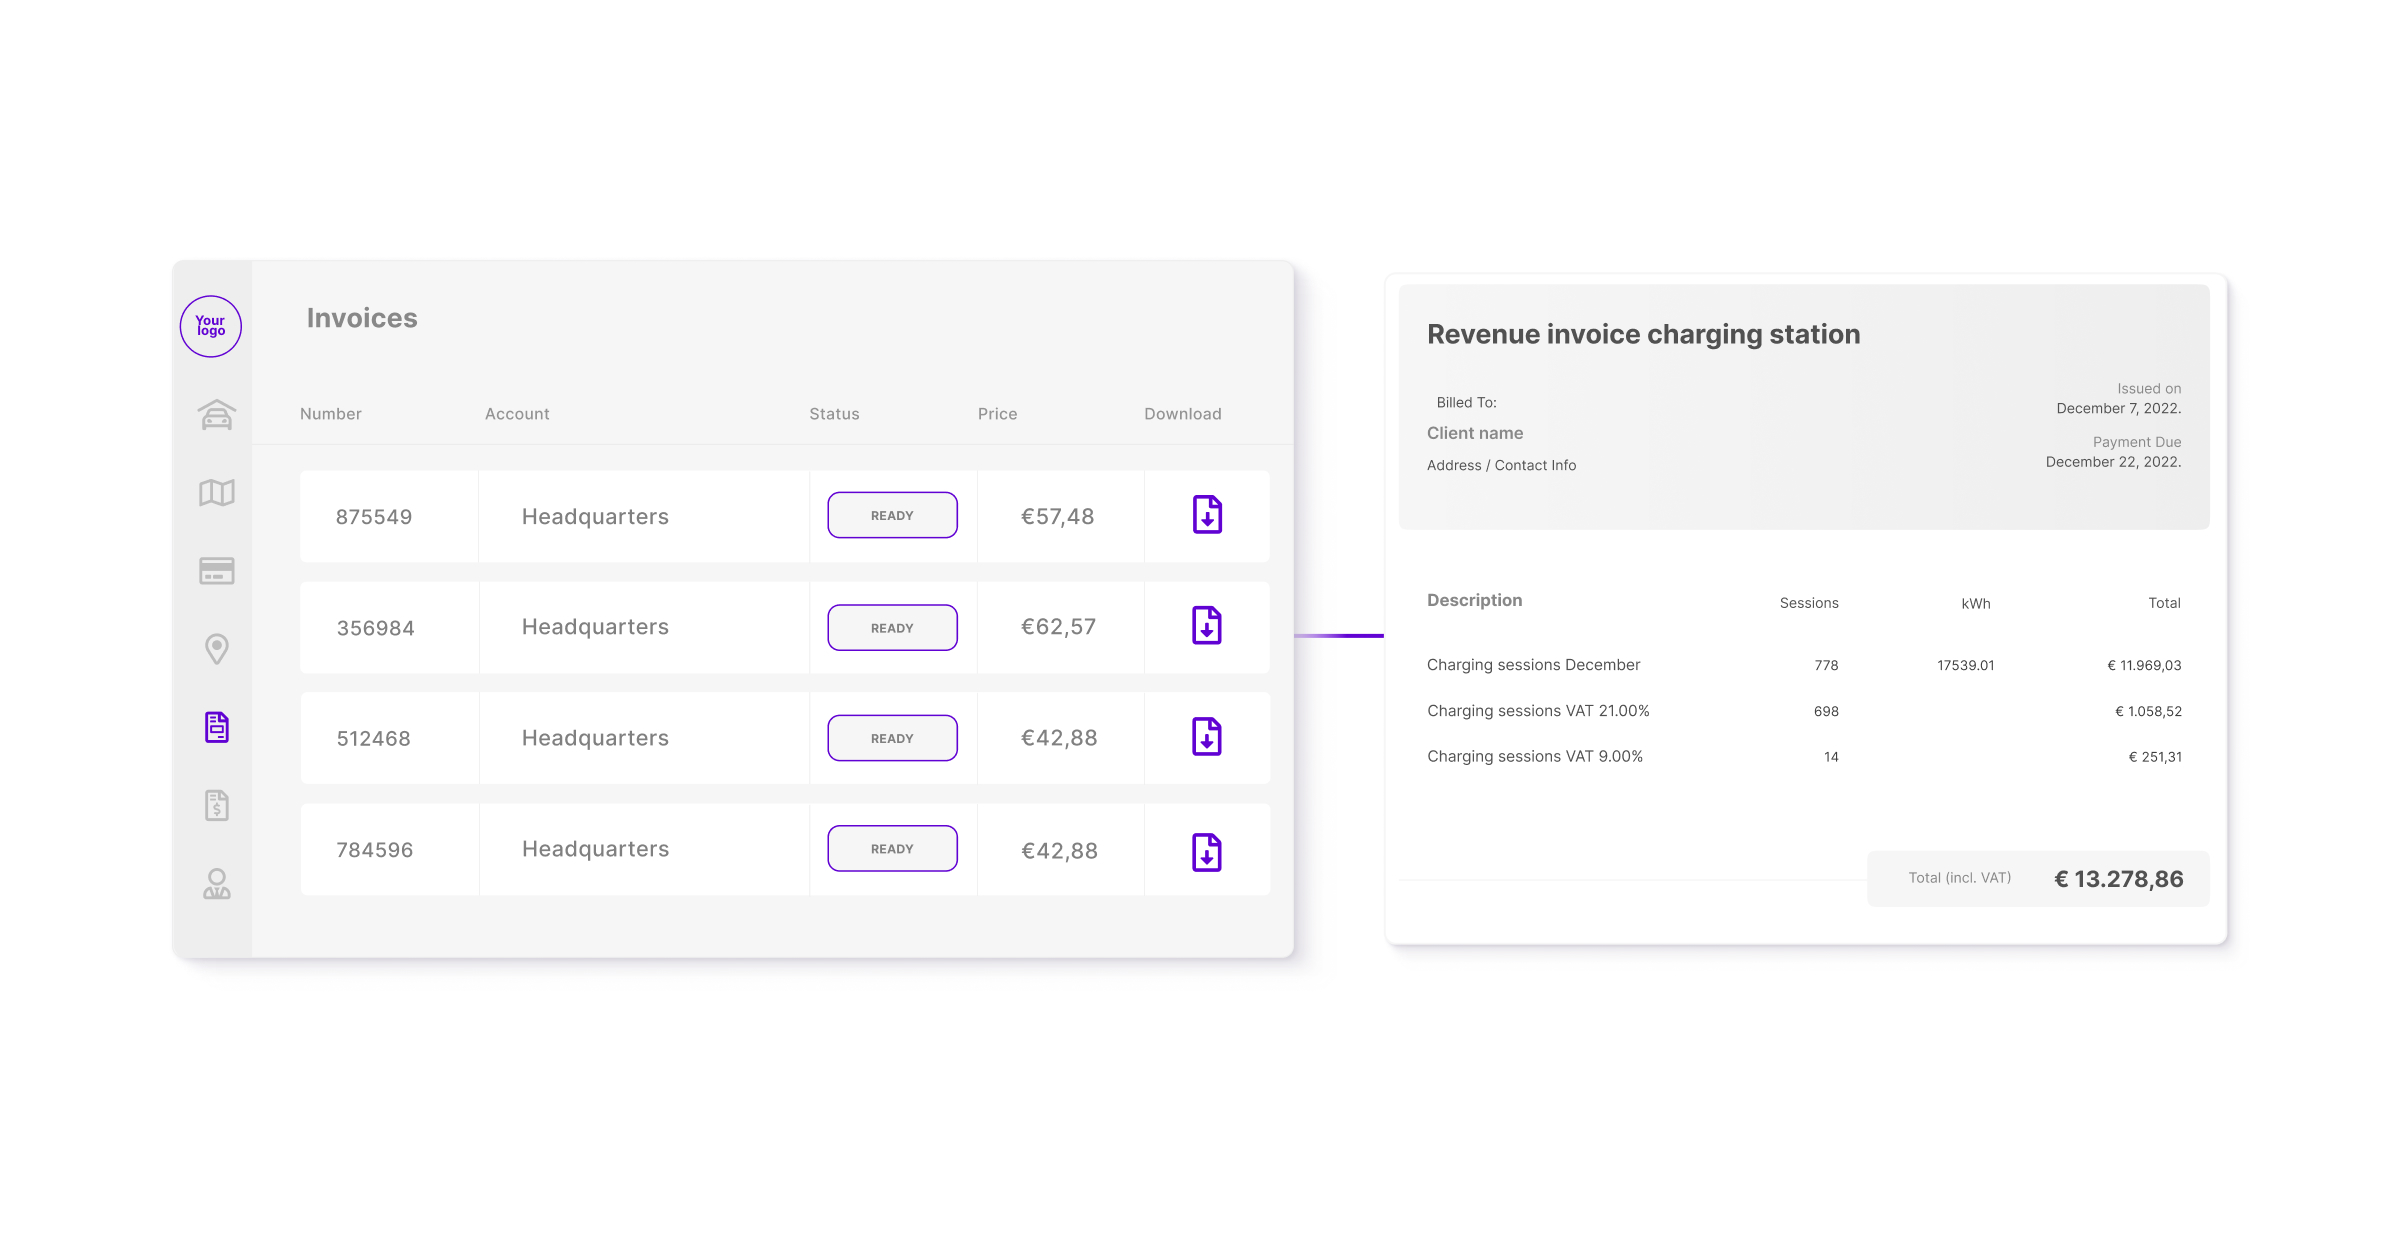The height and width of the screenshot is (1260, 2400).
Task: Click the user account icon at sidebar bottom
Action: pos(215,884)
